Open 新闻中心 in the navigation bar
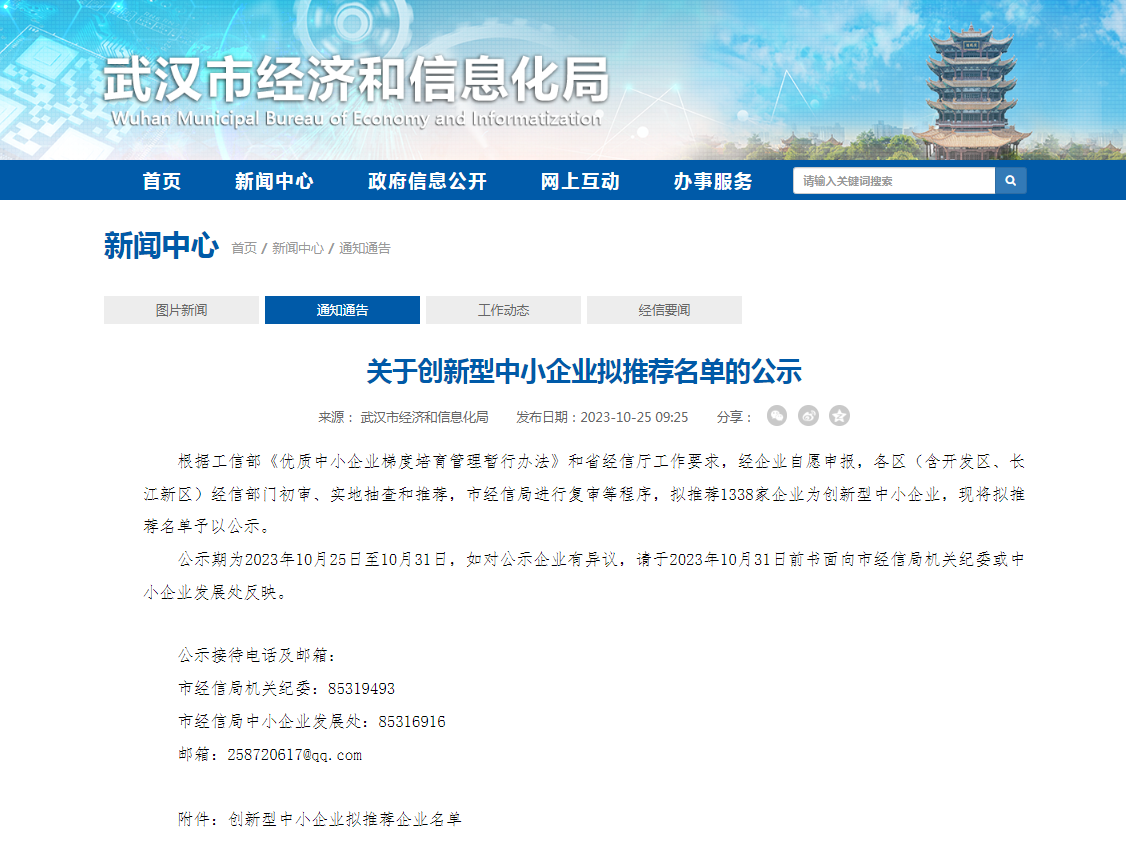Viewport: 1126px width, 852px height. tap(274, 181)
